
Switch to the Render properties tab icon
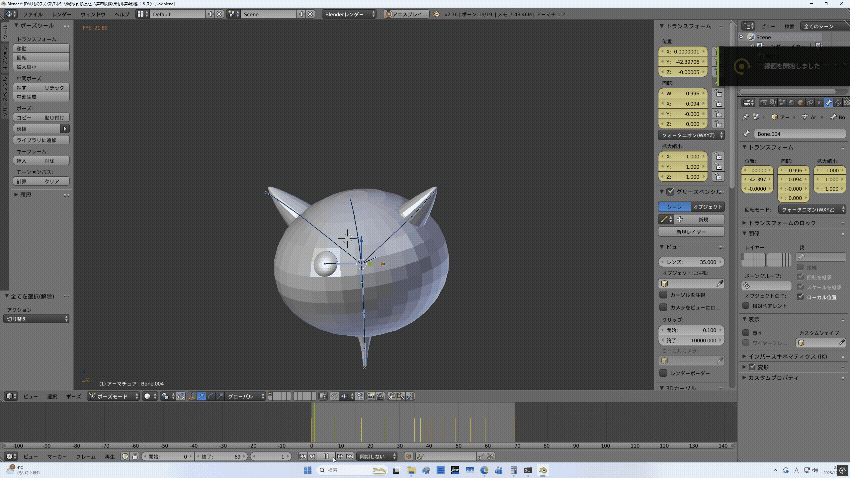click(x=763, y=102)
